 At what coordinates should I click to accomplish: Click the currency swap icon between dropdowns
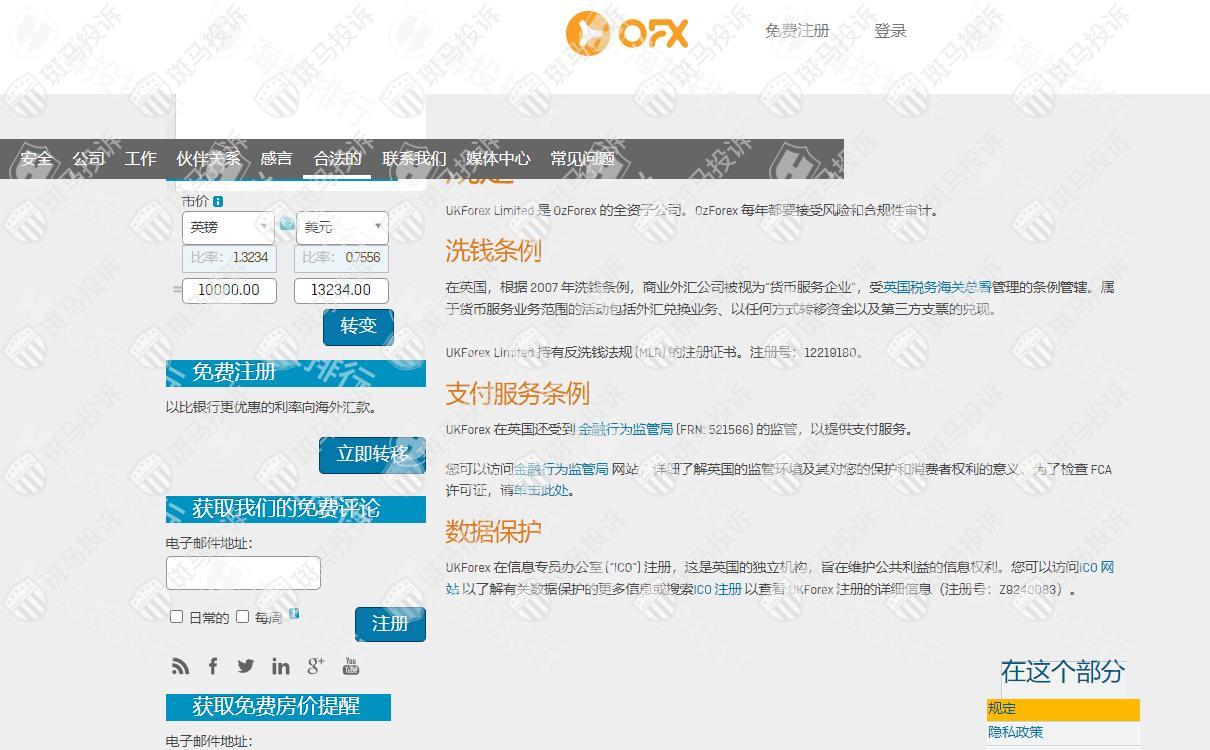(x=286, y=224)
